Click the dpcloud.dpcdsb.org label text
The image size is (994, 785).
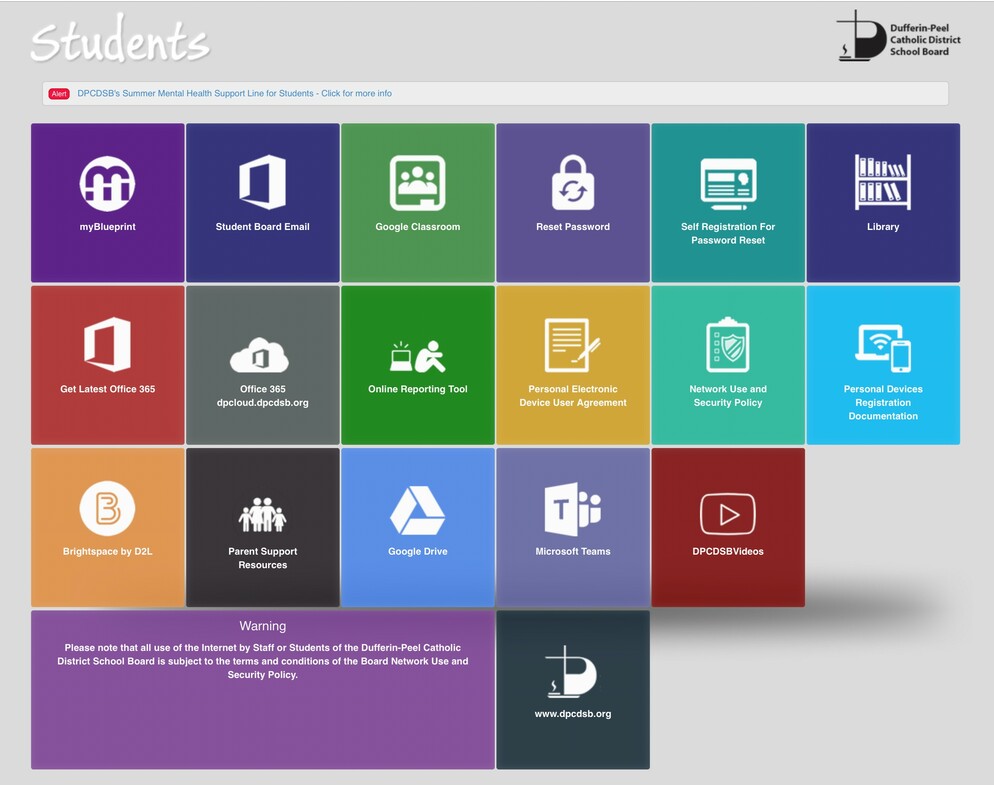point(262,403)
